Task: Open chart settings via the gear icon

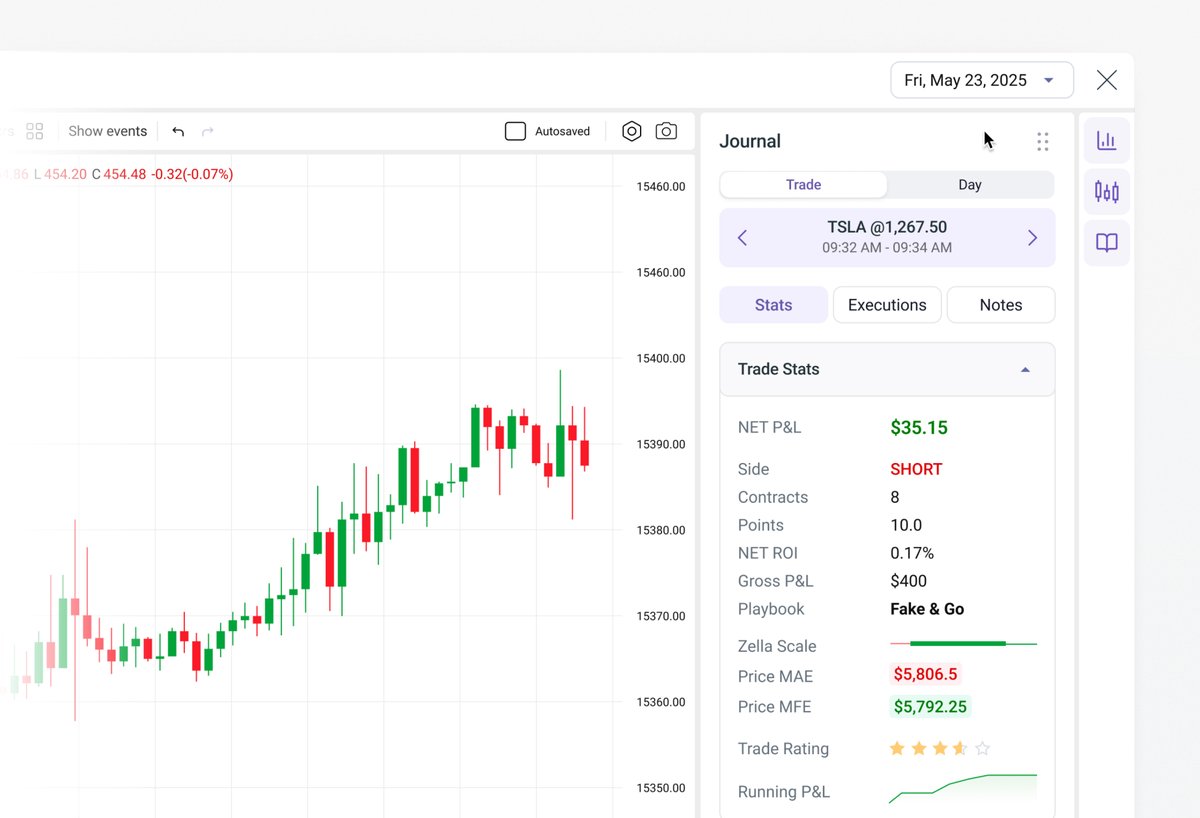Action: click(631, 131)
